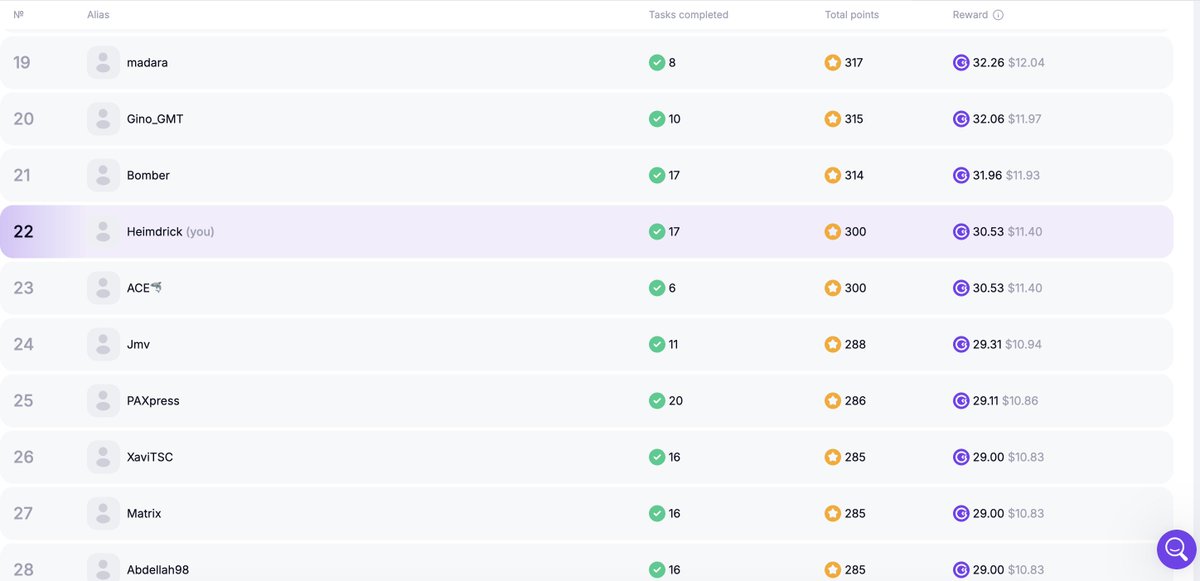Viewport: 1200px width, 581px height.
Task: Select the alias "Jmv"
Action: pos(138,344)
